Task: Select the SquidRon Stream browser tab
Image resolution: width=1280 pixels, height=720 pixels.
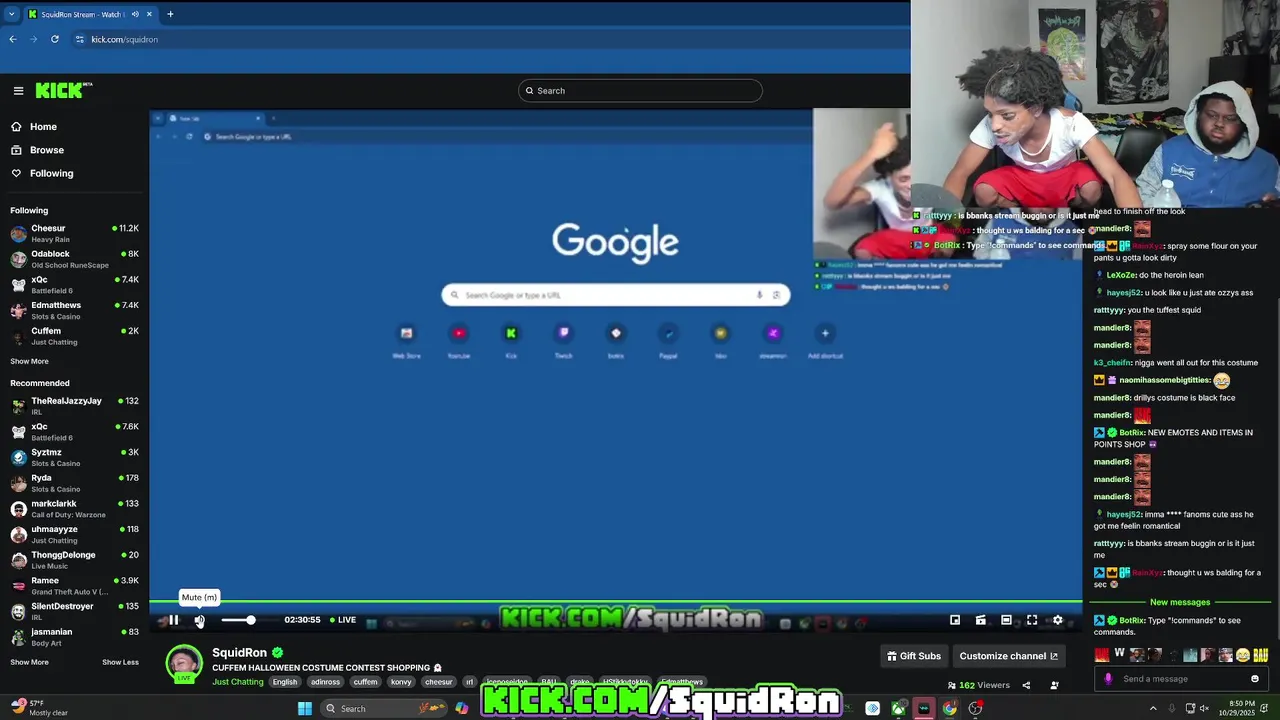Action: [90, 14]
